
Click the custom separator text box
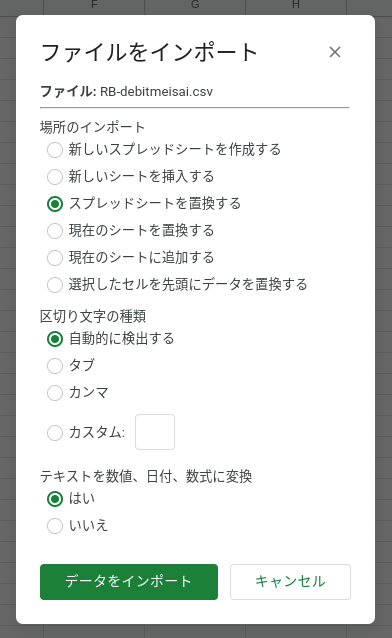coord(155,432)
